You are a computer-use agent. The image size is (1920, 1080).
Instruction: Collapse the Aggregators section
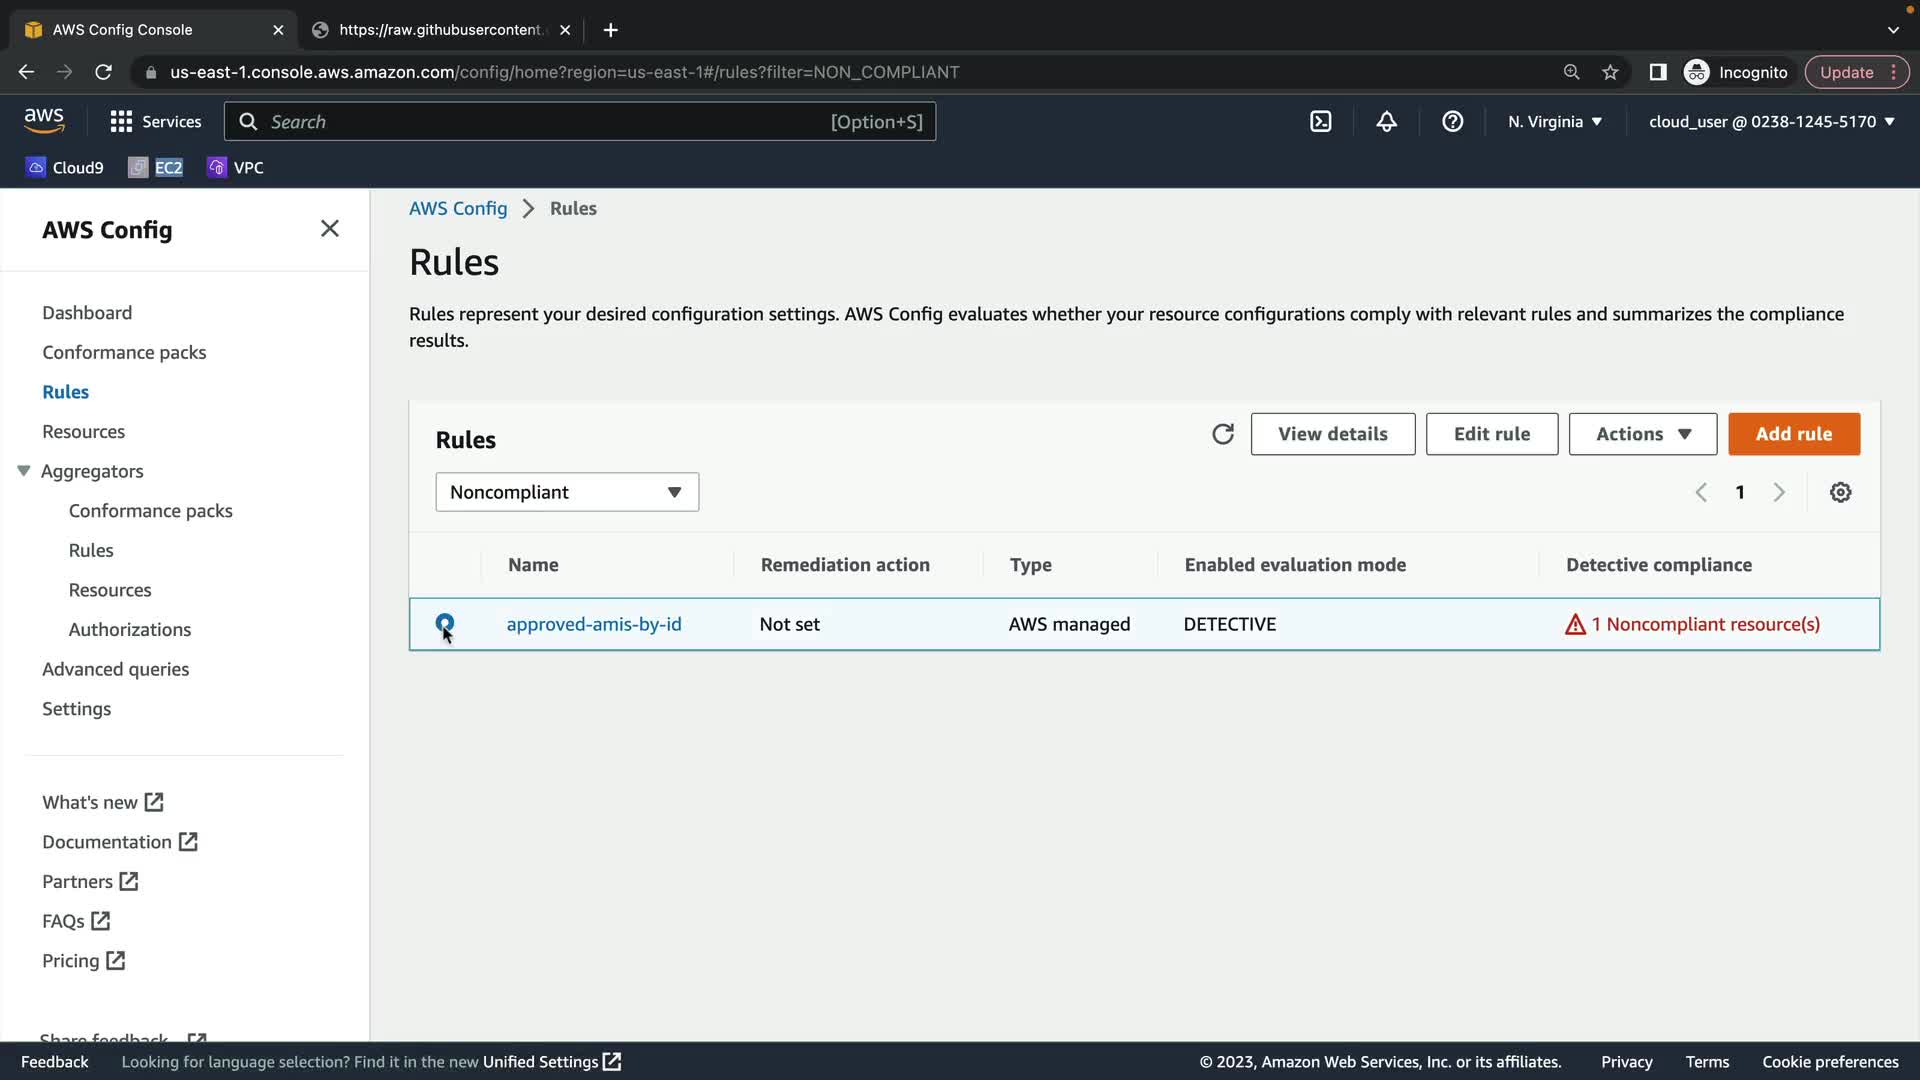(24, 471)
